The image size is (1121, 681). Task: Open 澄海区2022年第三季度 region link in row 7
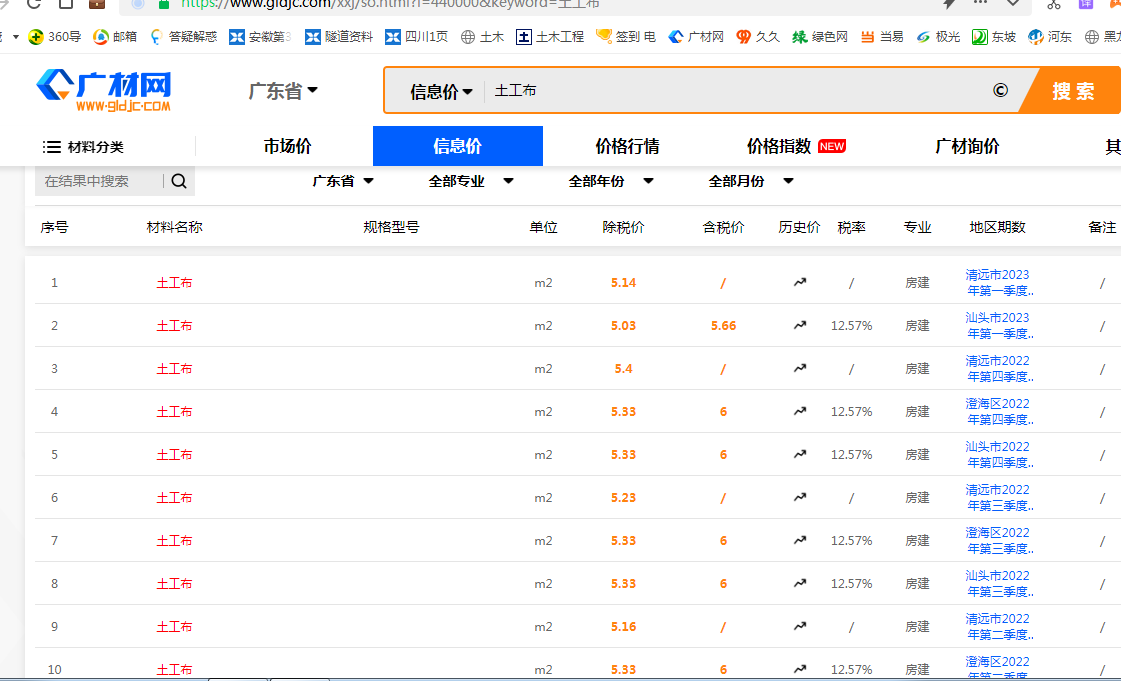pos(999,540)
